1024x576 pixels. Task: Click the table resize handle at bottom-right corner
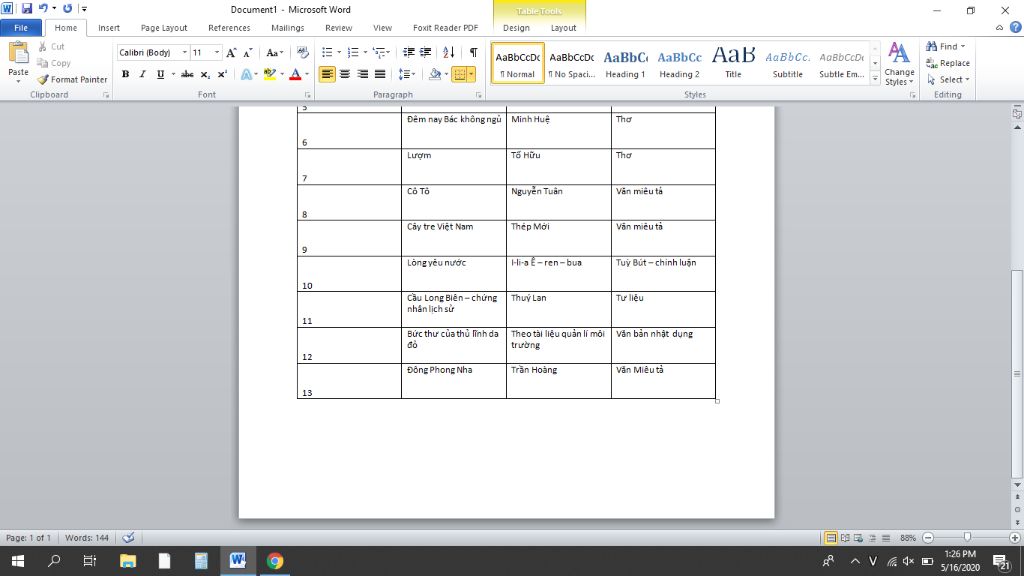(x=717, y=401)
